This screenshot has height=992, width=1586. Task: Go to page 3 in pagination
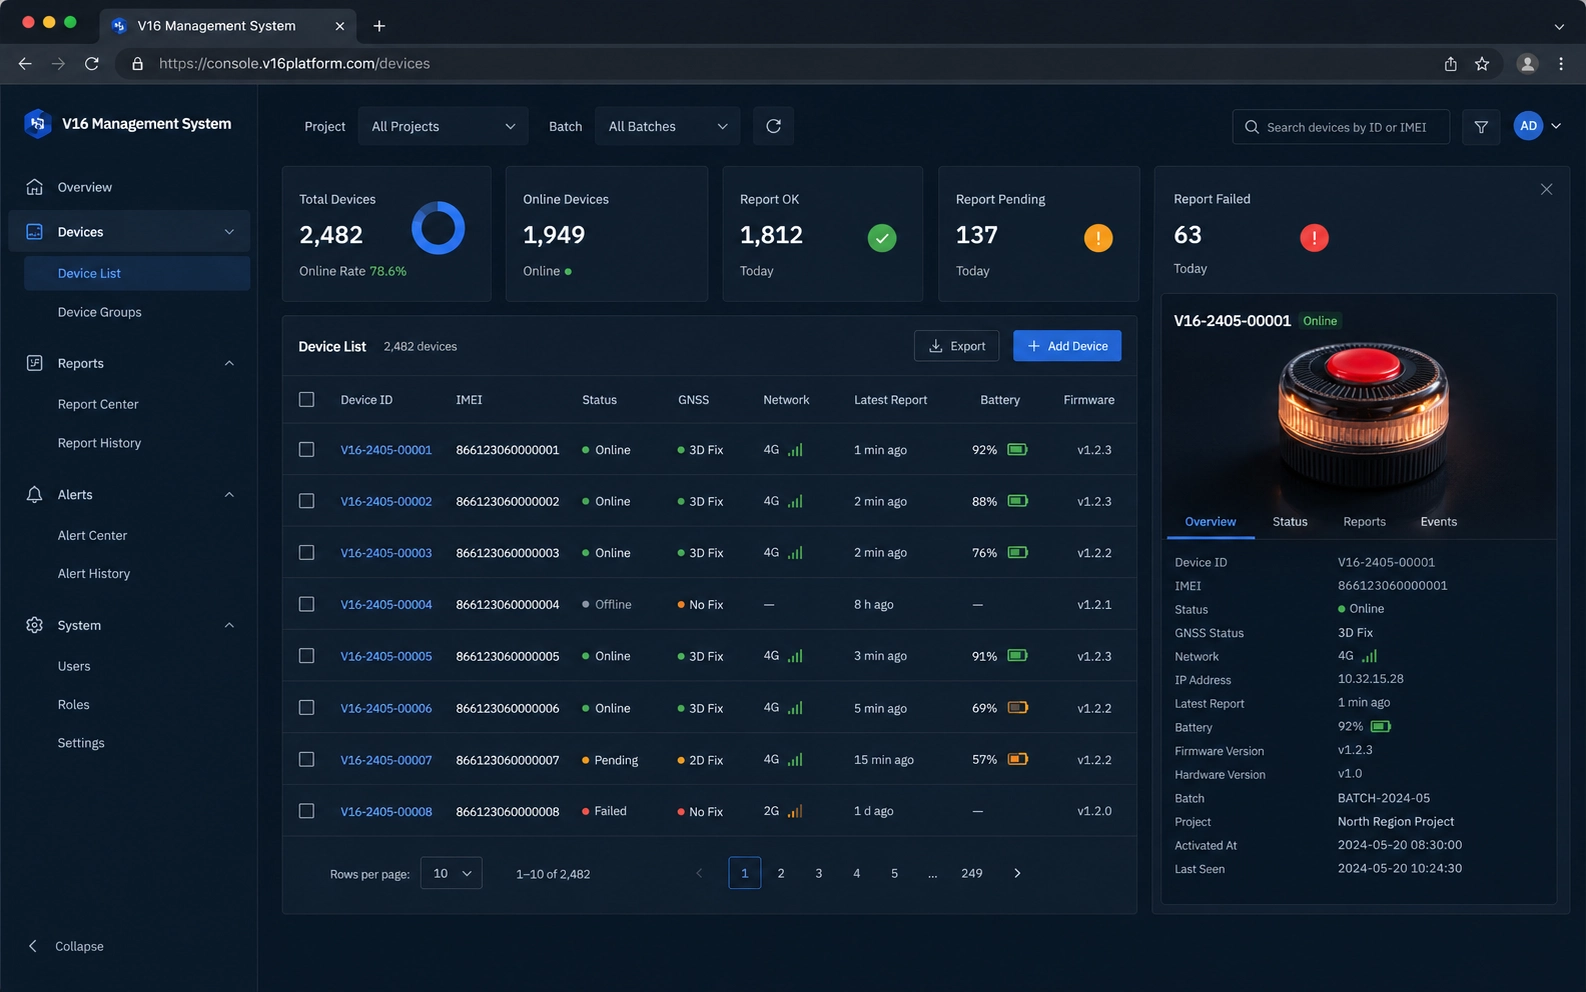coord(818,873)
